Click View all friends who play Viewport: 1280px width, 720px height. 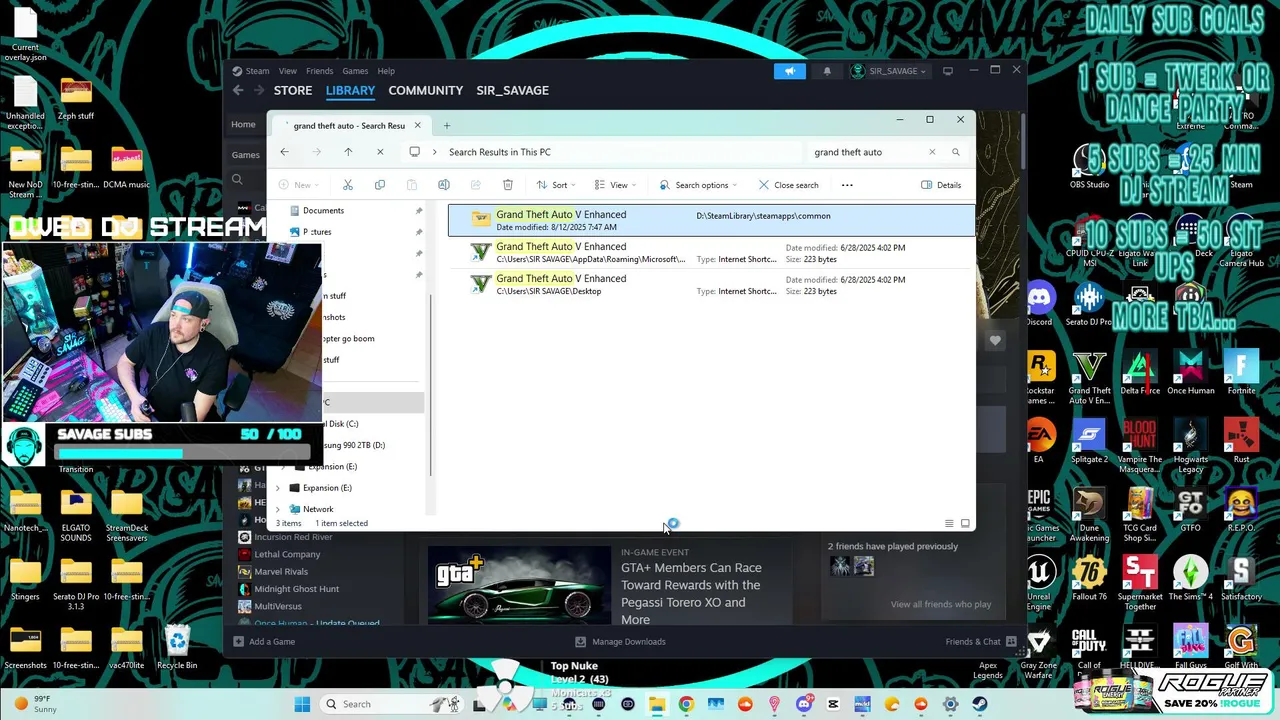click(x=941, y=604)
